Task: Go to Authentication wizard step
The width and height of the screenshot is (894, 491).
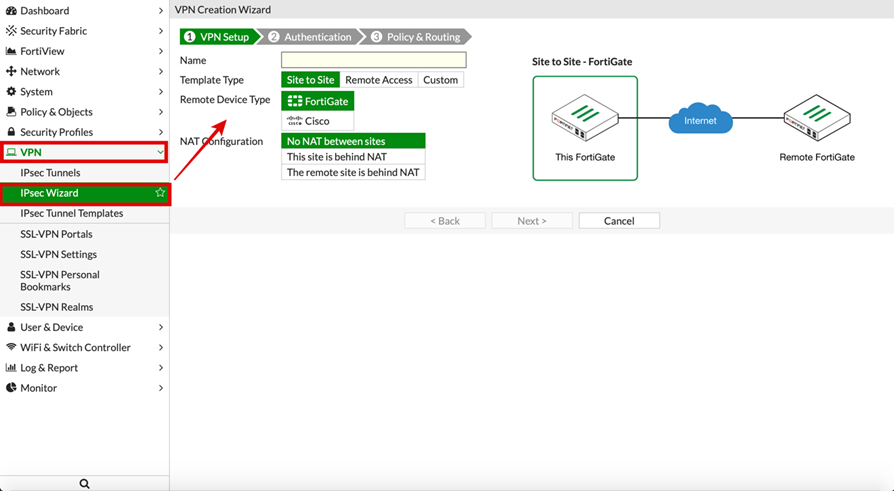Action: click(x=311, y=36)
